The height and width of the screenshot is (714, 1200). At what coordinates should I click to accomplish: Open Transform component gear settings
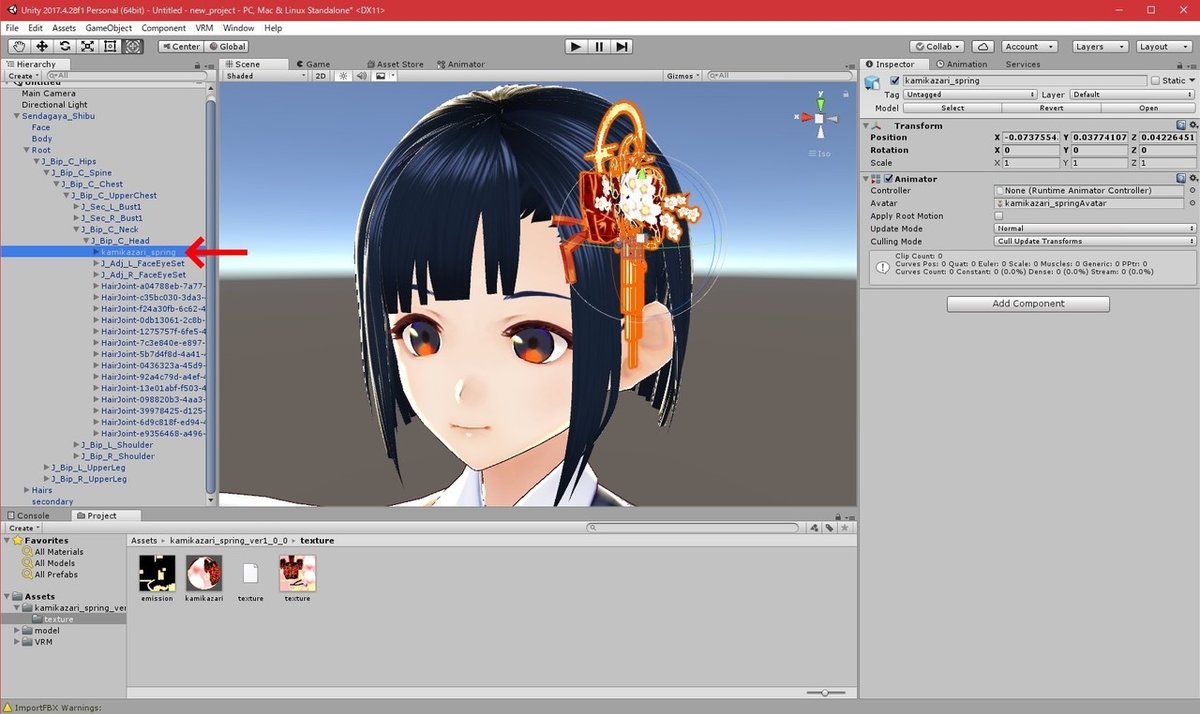(1192, 126)
